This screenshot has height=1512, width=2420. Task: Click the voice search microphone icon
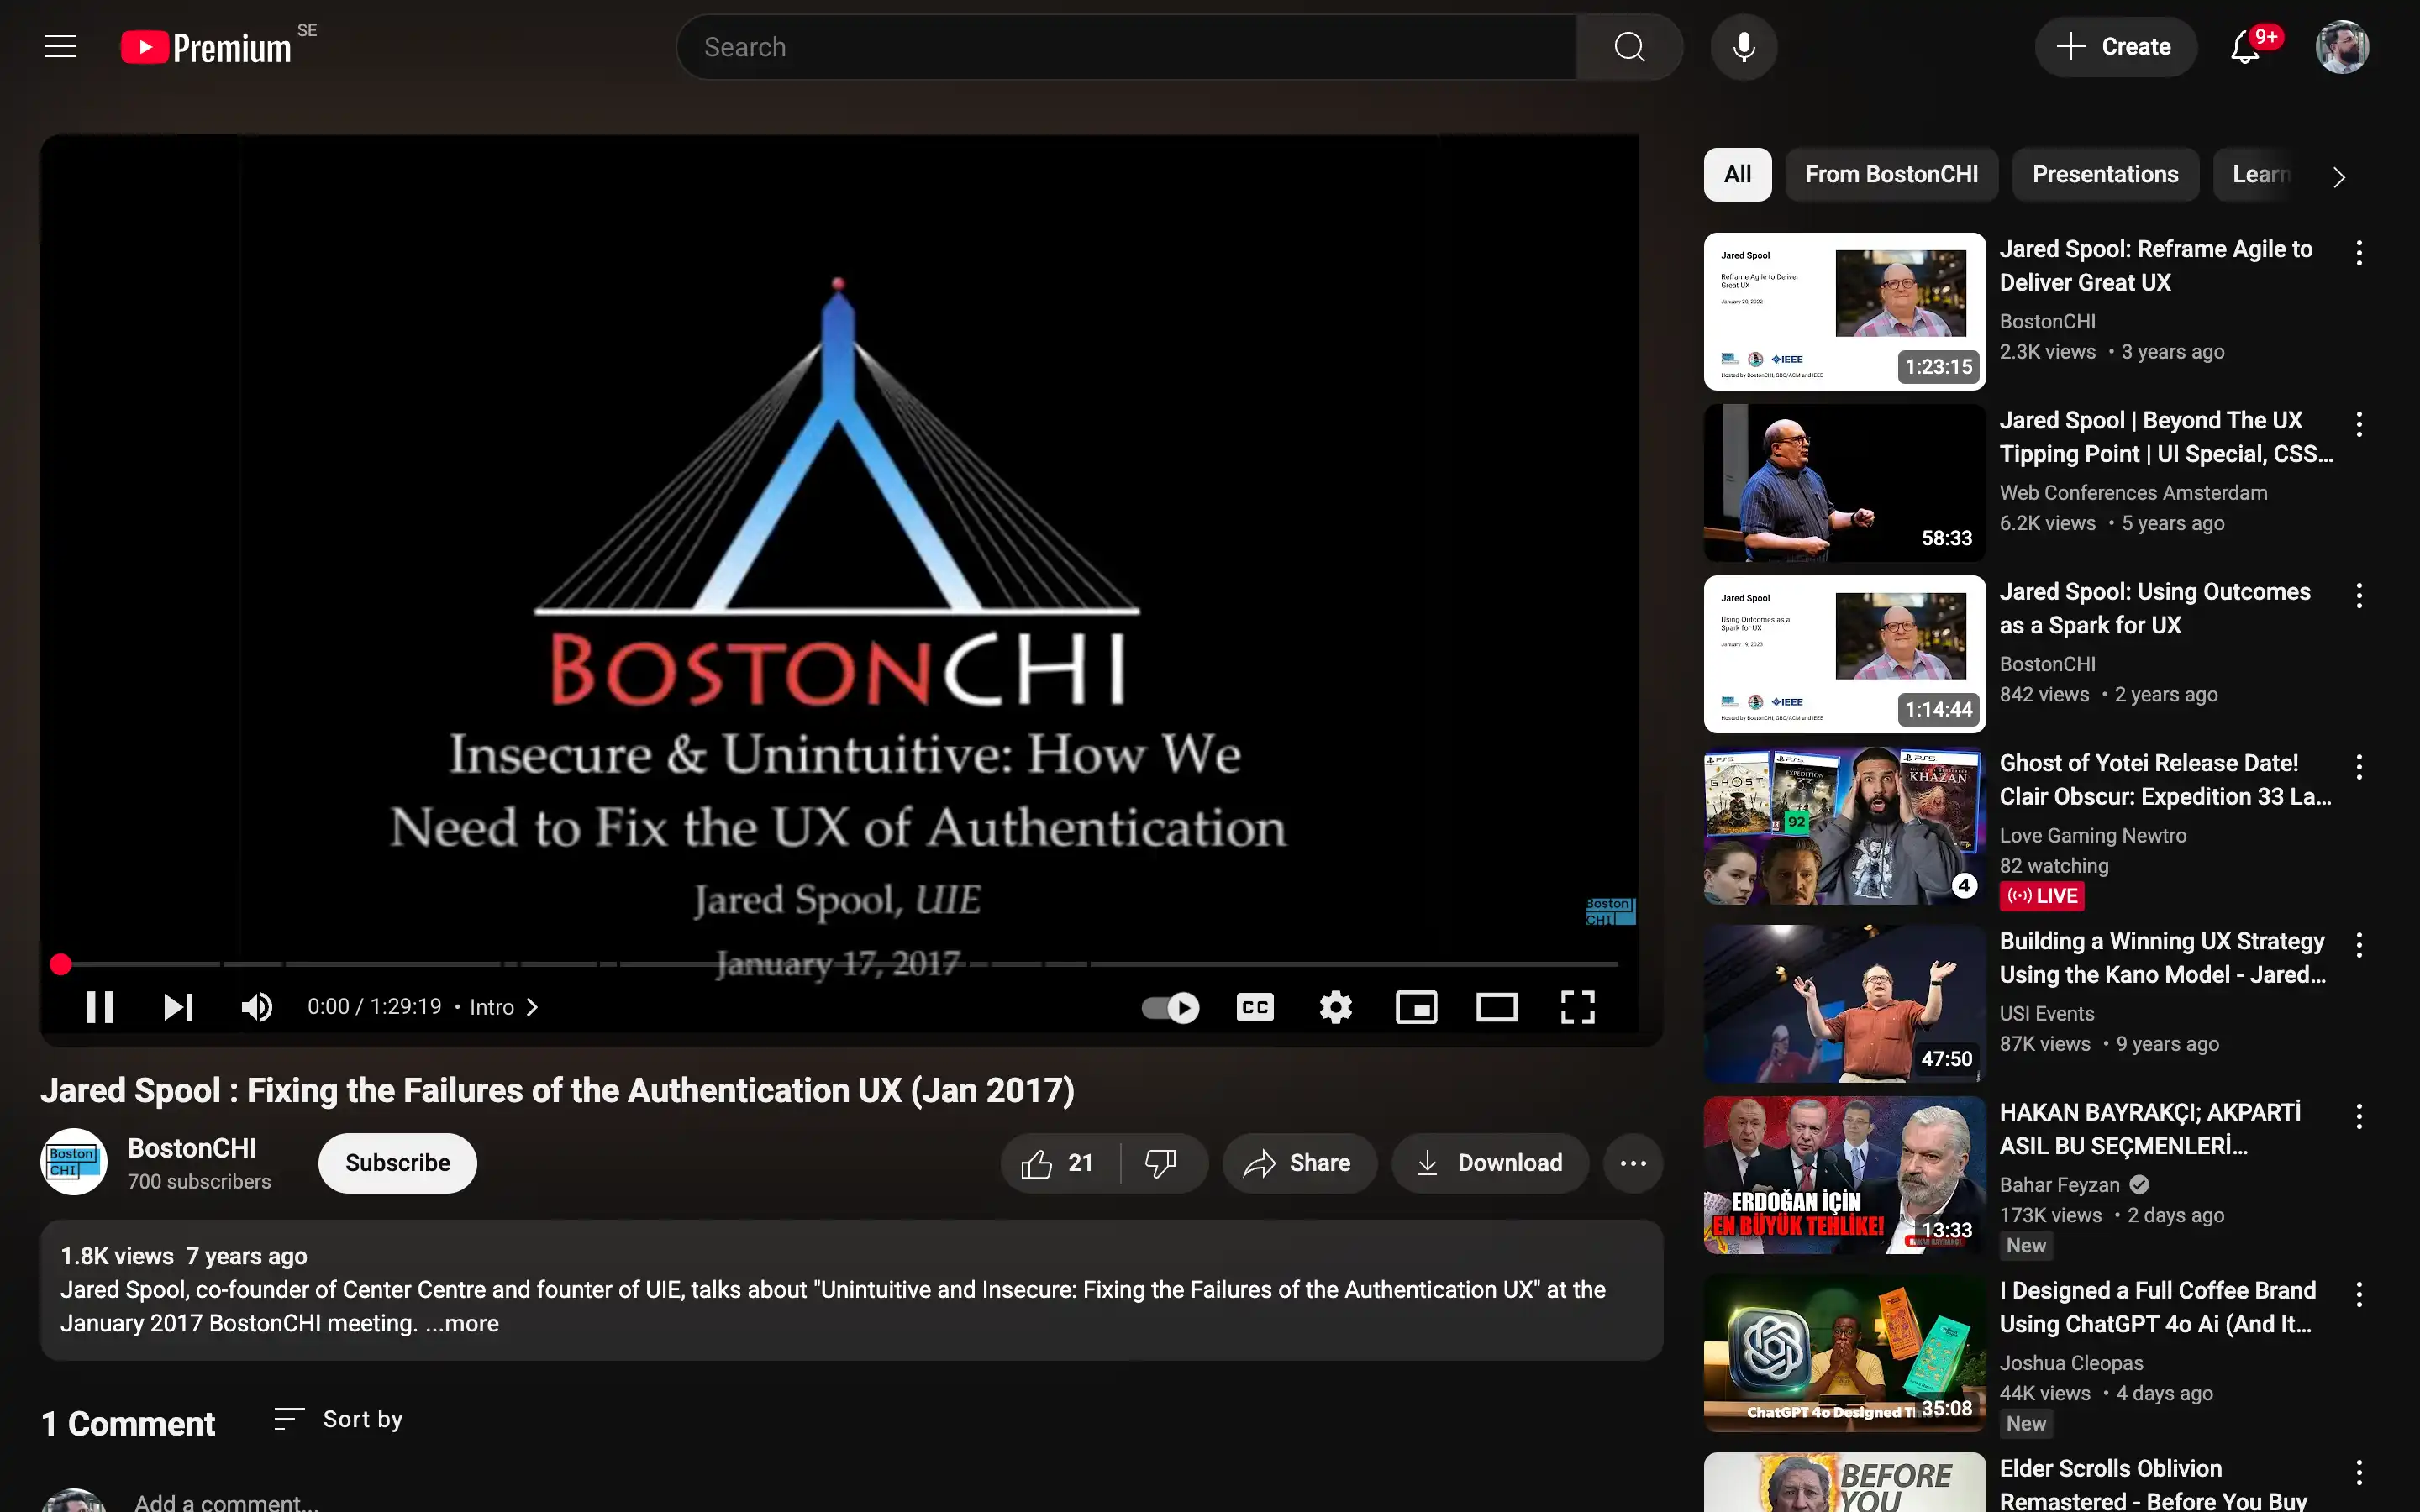1743,46
